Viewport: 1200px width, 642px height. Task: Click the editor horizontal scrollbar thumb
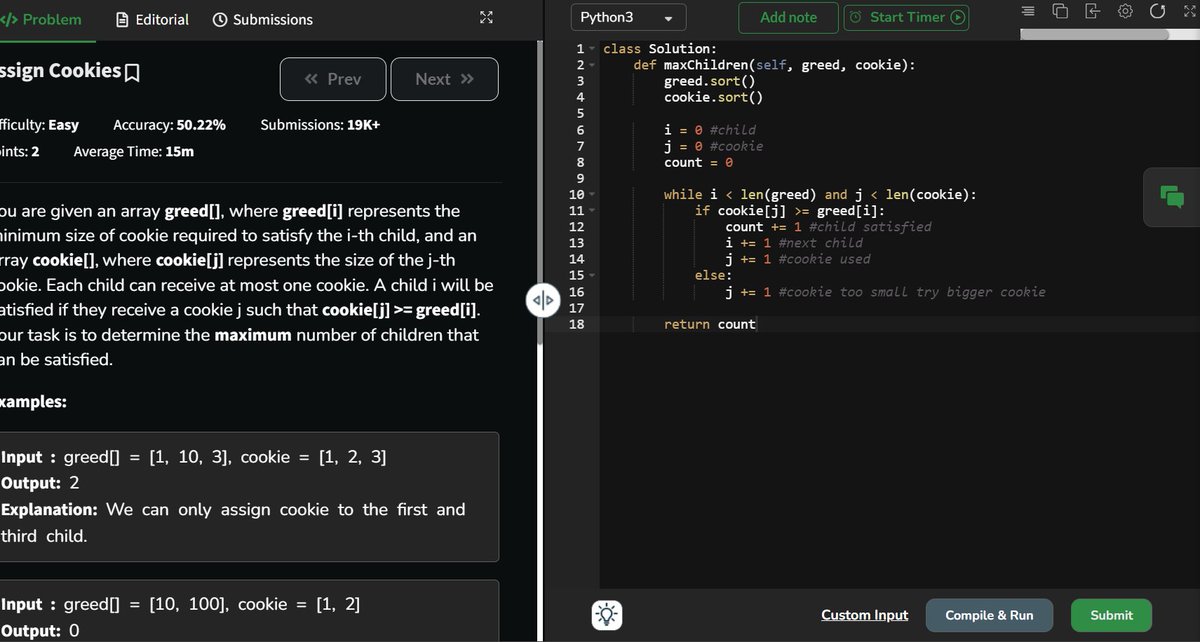(1094, 34)
